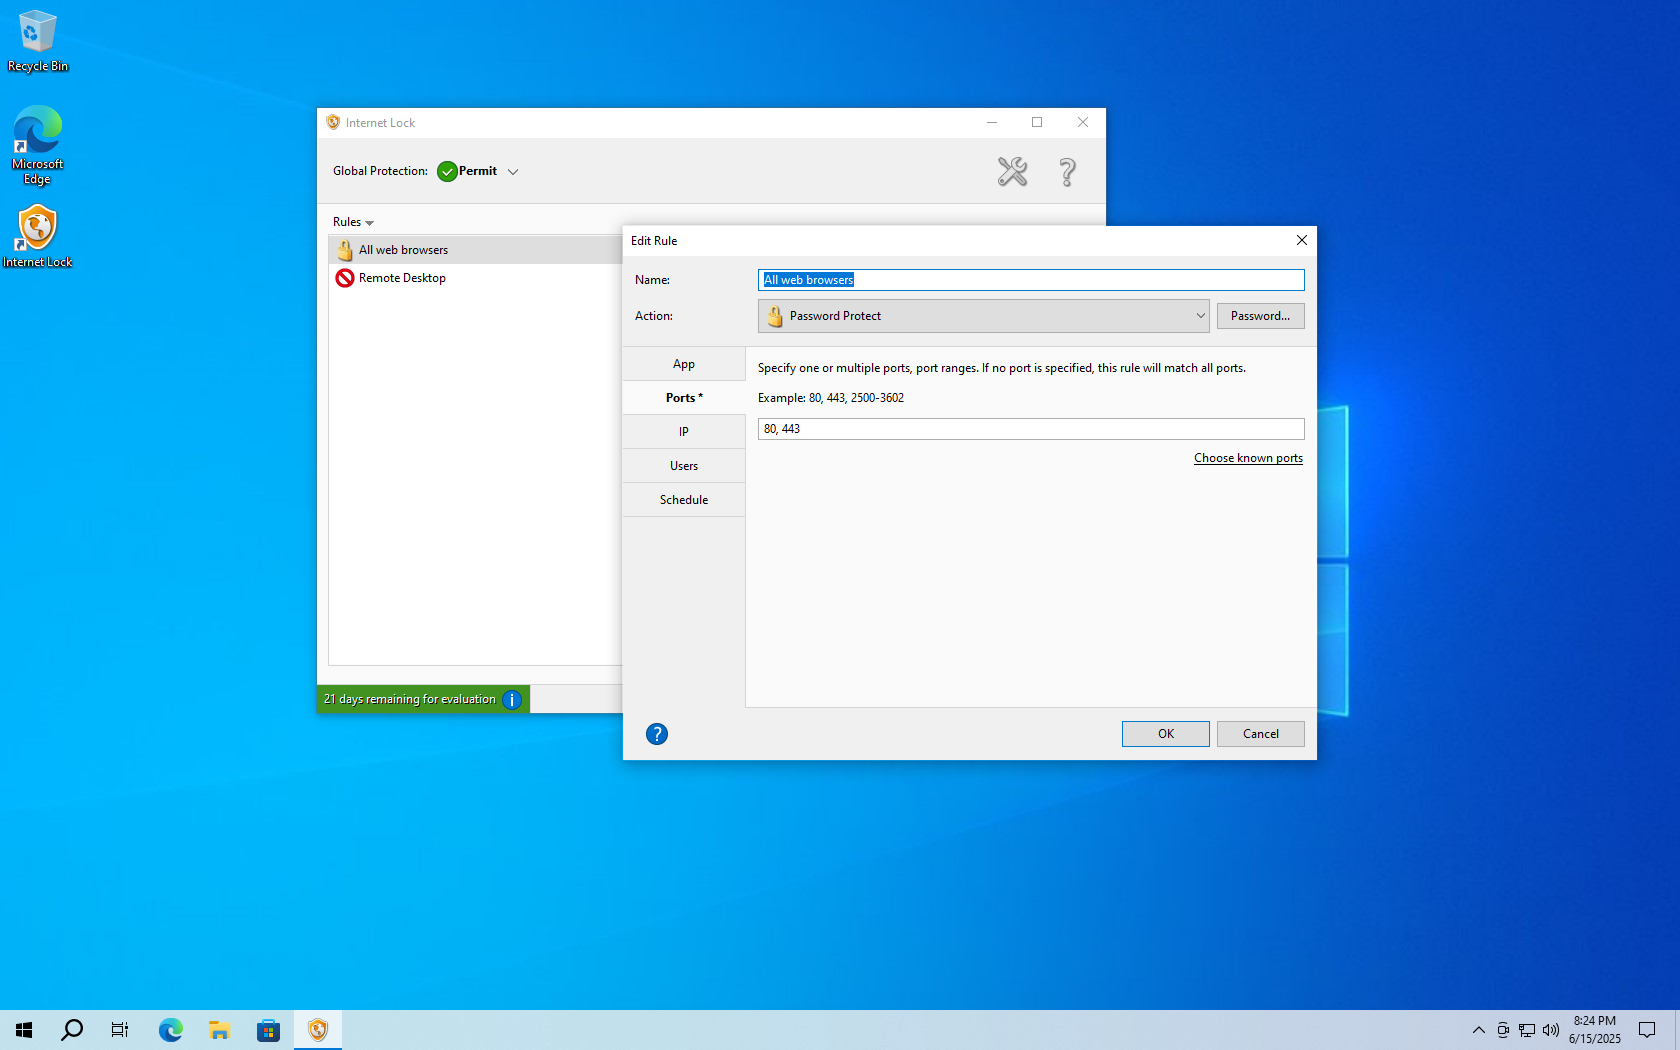Click the block icon beside Remote Desktop
This screenshot has height=1050, width=1680.
click(344, 278)
